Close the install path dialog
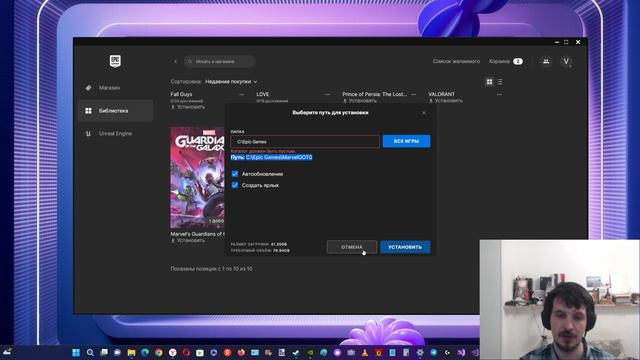The width and height of the screenshot is (640, 360). pos(424,113)
